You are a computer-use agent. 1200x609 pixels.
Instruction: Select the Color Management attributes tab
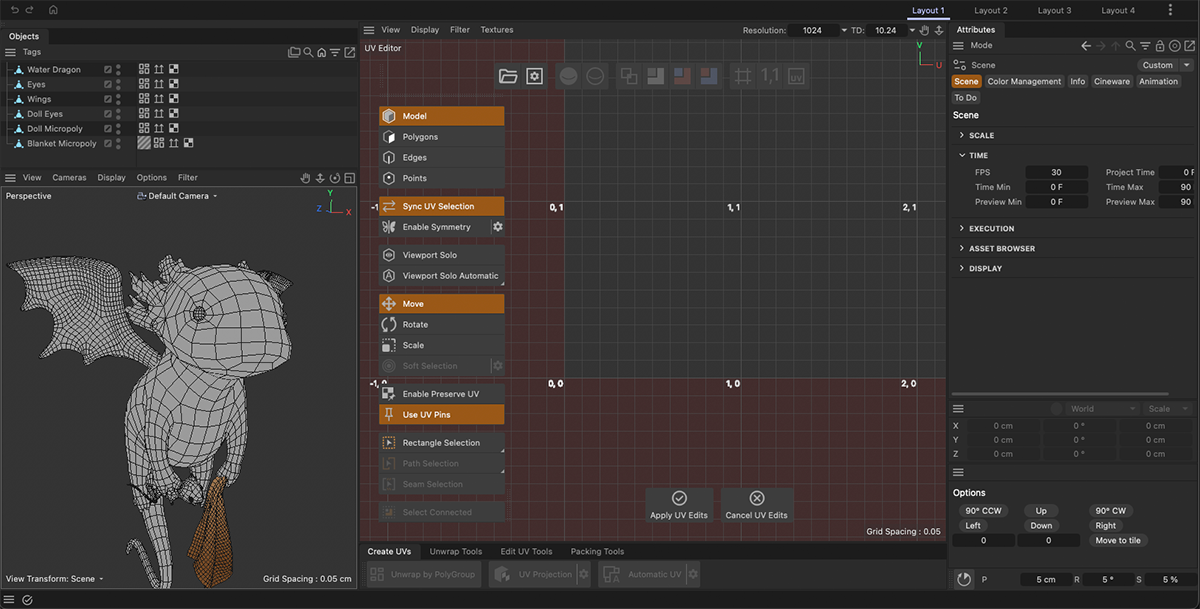coord(1024,82)
